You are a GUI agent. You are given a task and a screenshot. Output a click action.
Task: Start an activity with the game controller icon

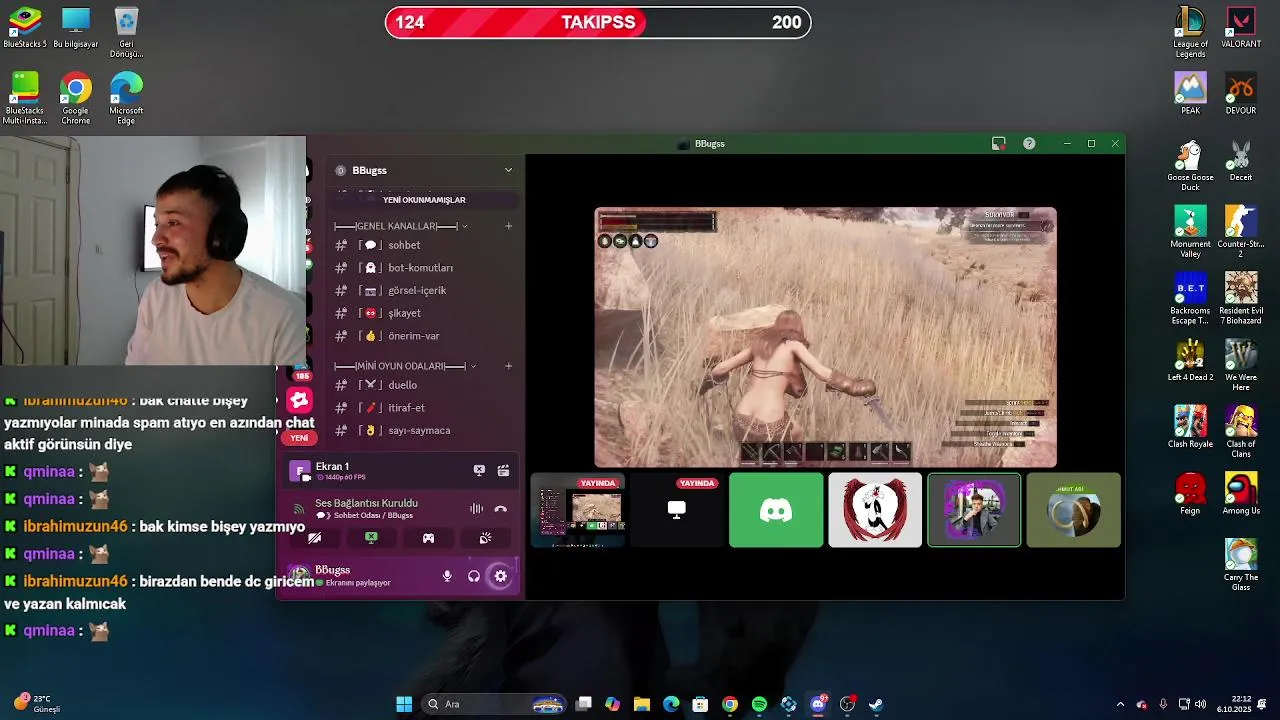point(428,538)
